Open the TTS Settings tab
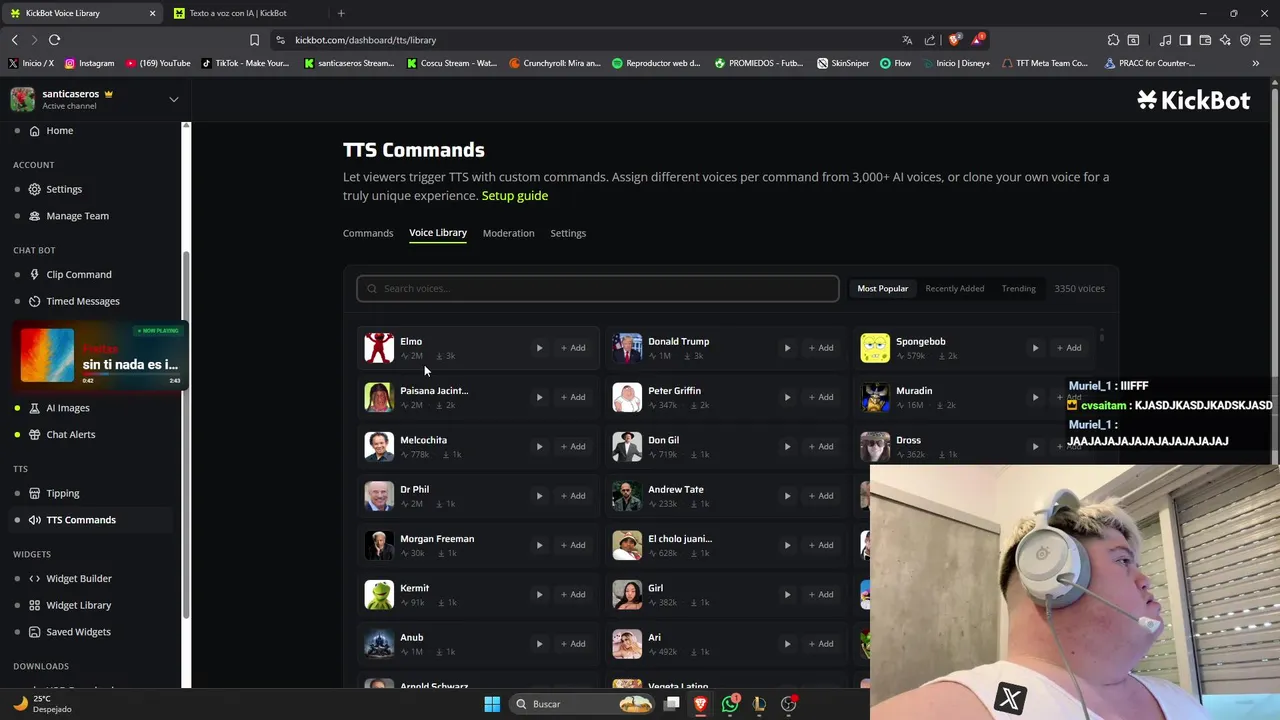 568,233
